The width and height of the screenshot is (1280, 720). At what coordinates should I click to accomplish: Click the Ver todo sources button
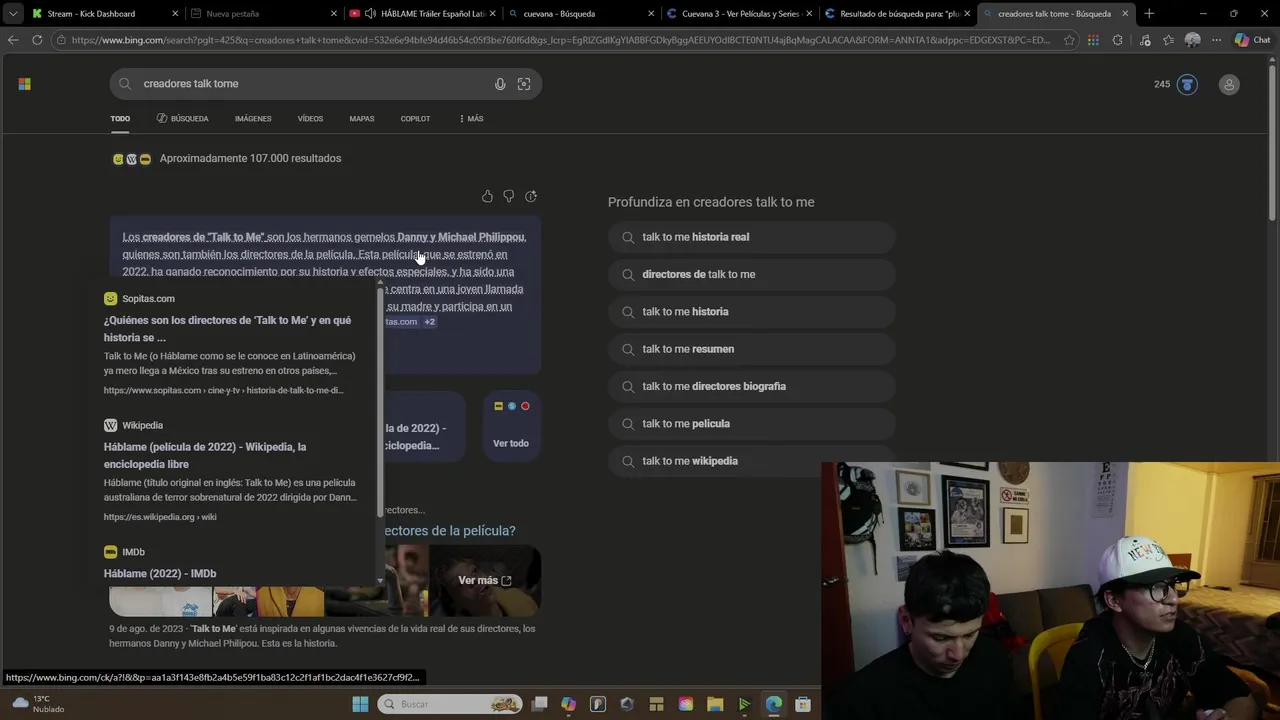tap(511, 427)
